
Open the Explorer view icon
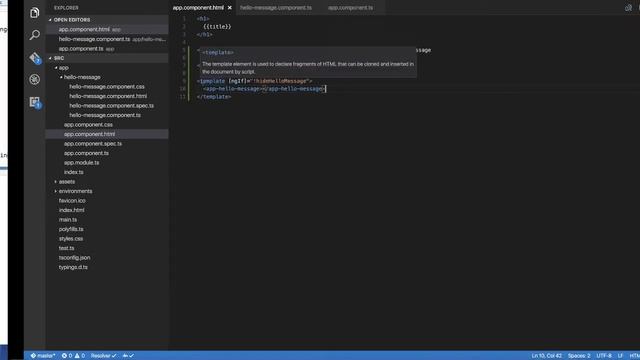coord(35,13)
